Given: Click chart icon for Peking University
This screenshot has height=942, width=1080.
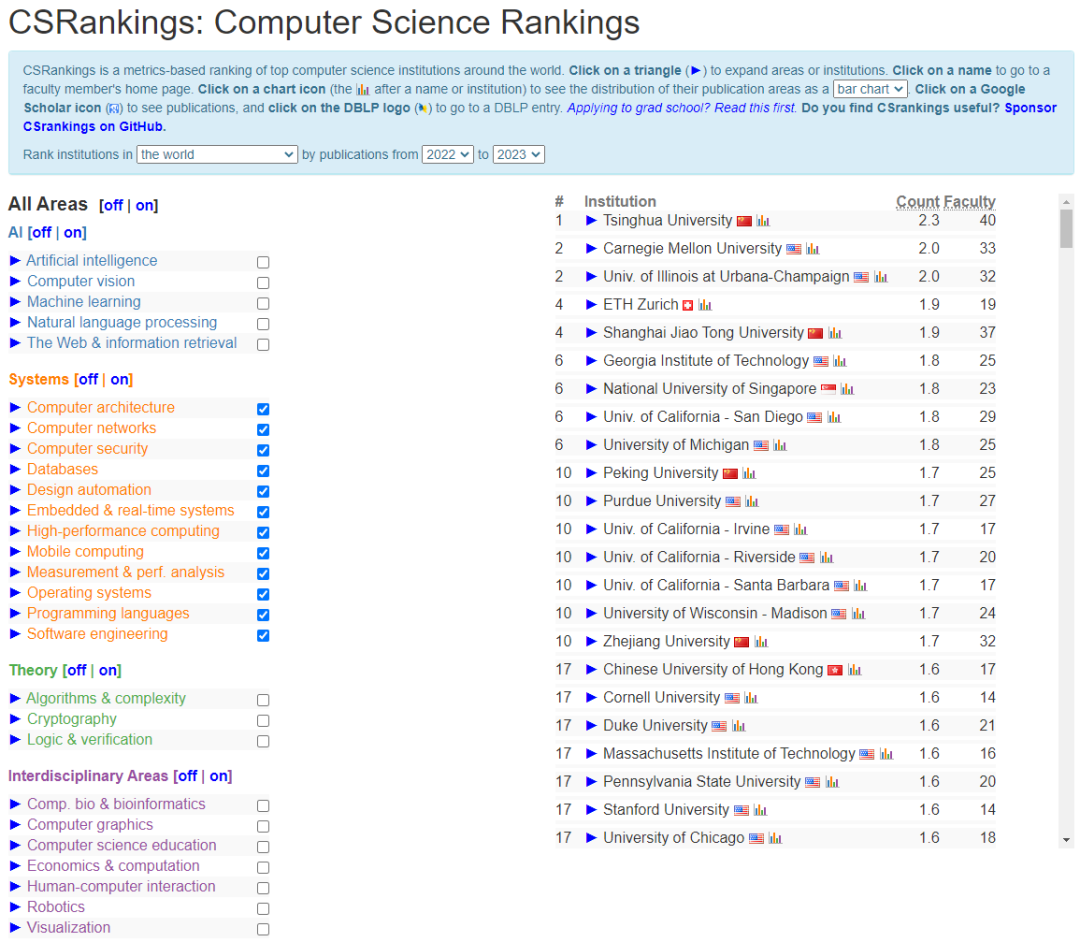Looking at the screenshot, I should click(x=749, y=474).
